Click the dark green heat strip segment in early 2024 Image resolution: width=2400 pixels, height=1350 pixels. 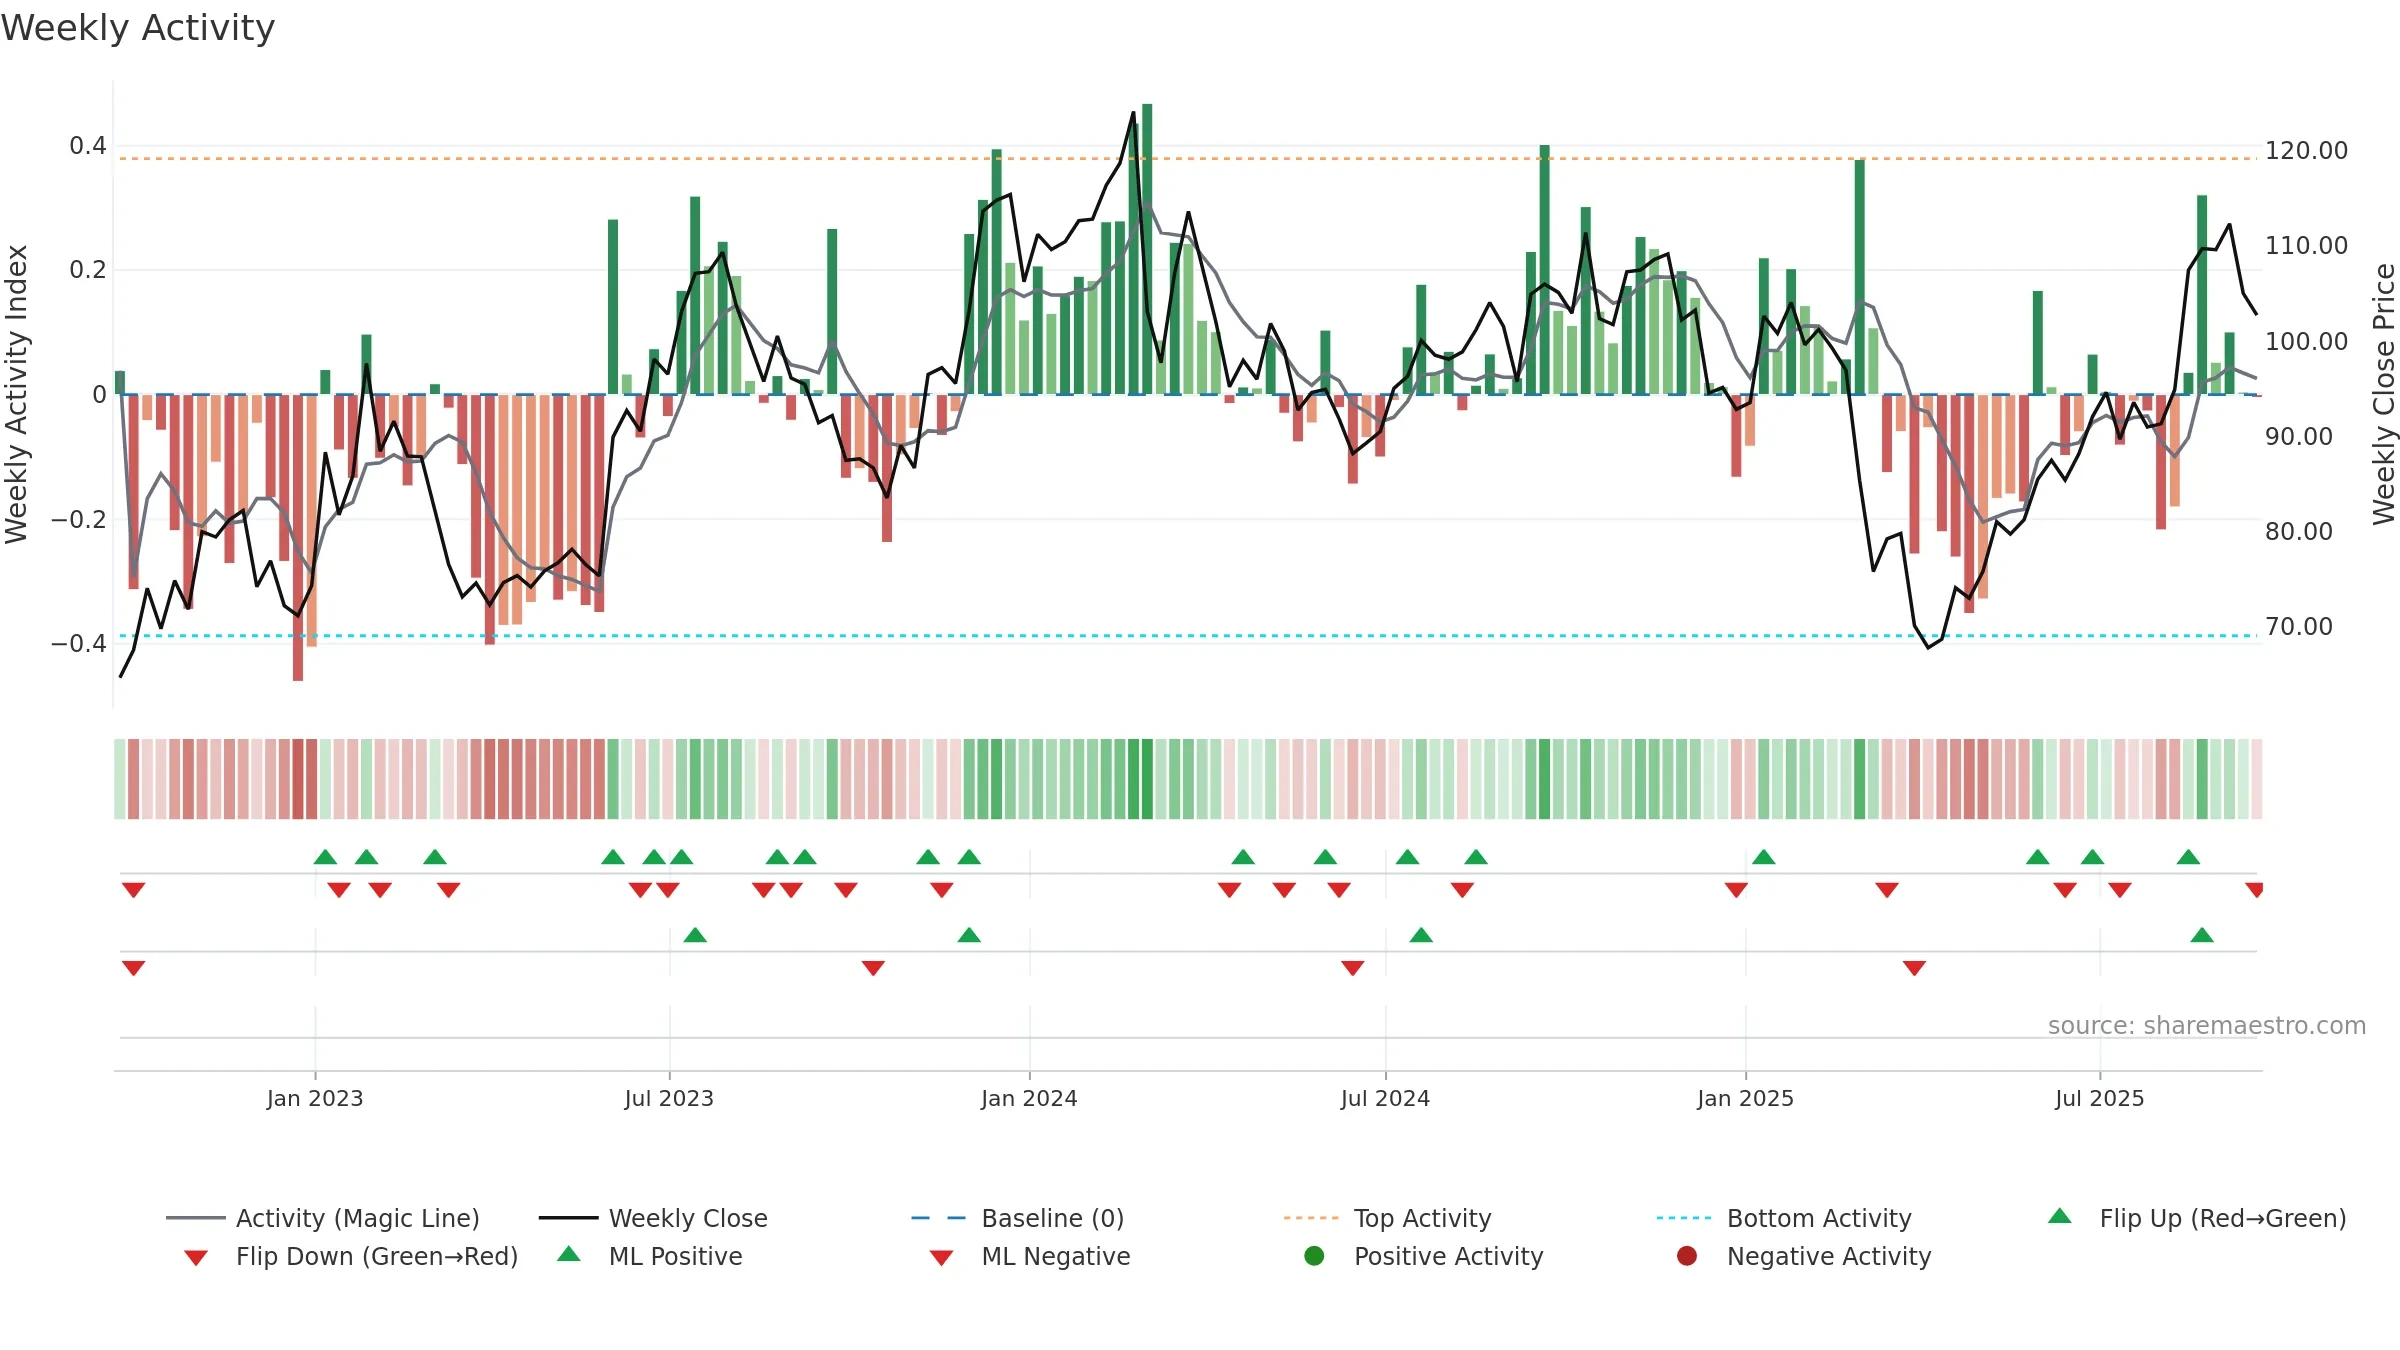coord(1147,779)
